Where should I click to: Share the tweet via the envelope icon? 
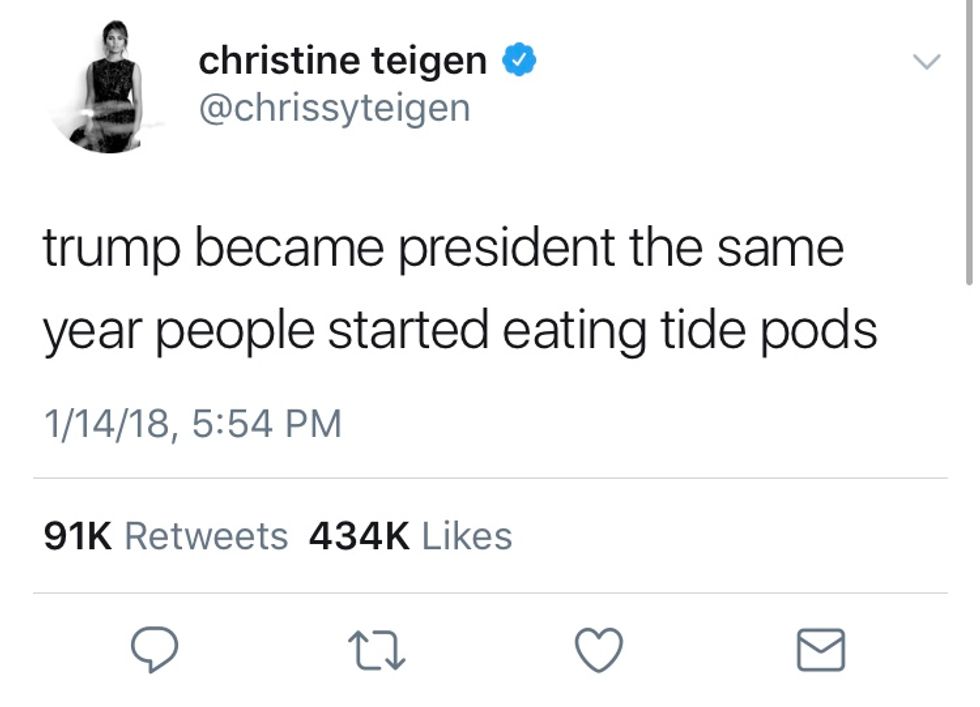pos(820,651)
